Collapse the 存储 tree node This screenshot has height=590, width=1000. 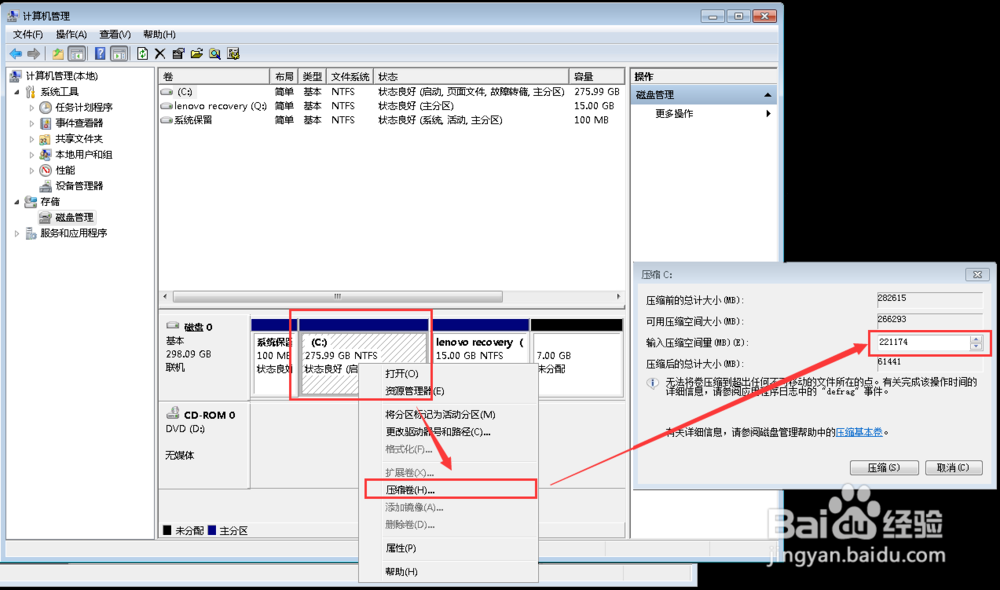17,202
